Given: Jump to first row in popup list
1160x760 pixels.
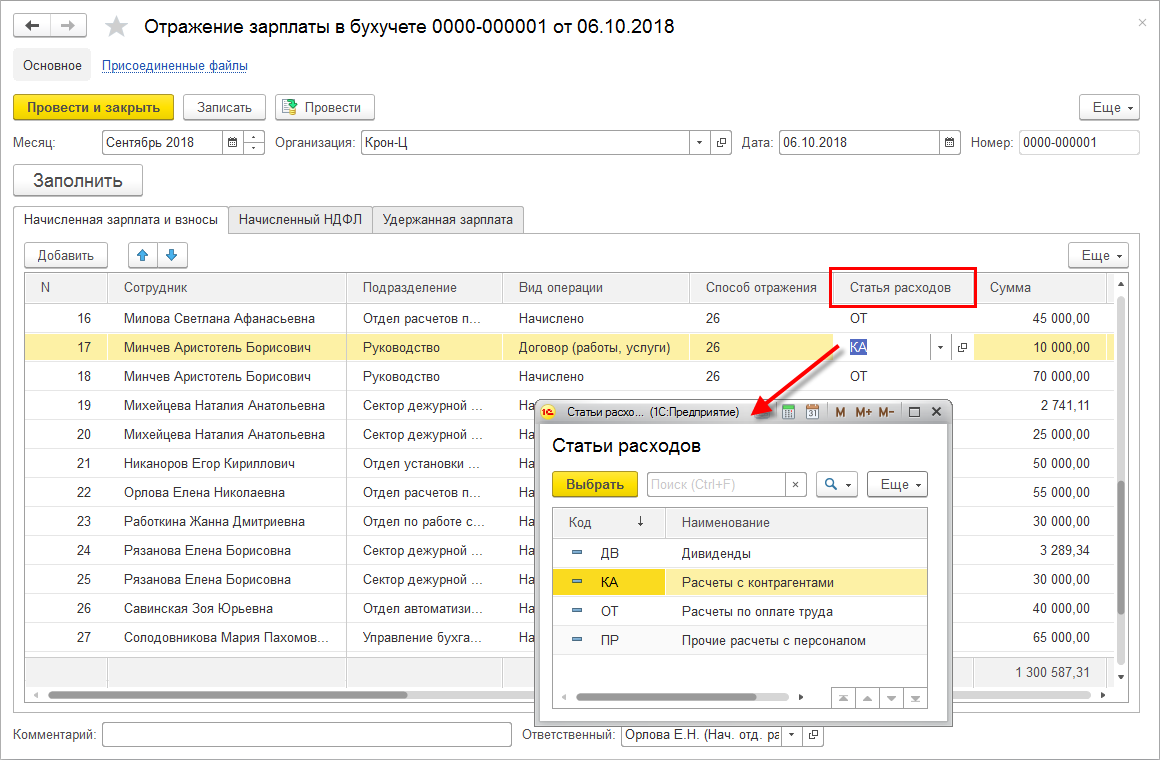Looking at the screenshot, I should tap(843, 699).
